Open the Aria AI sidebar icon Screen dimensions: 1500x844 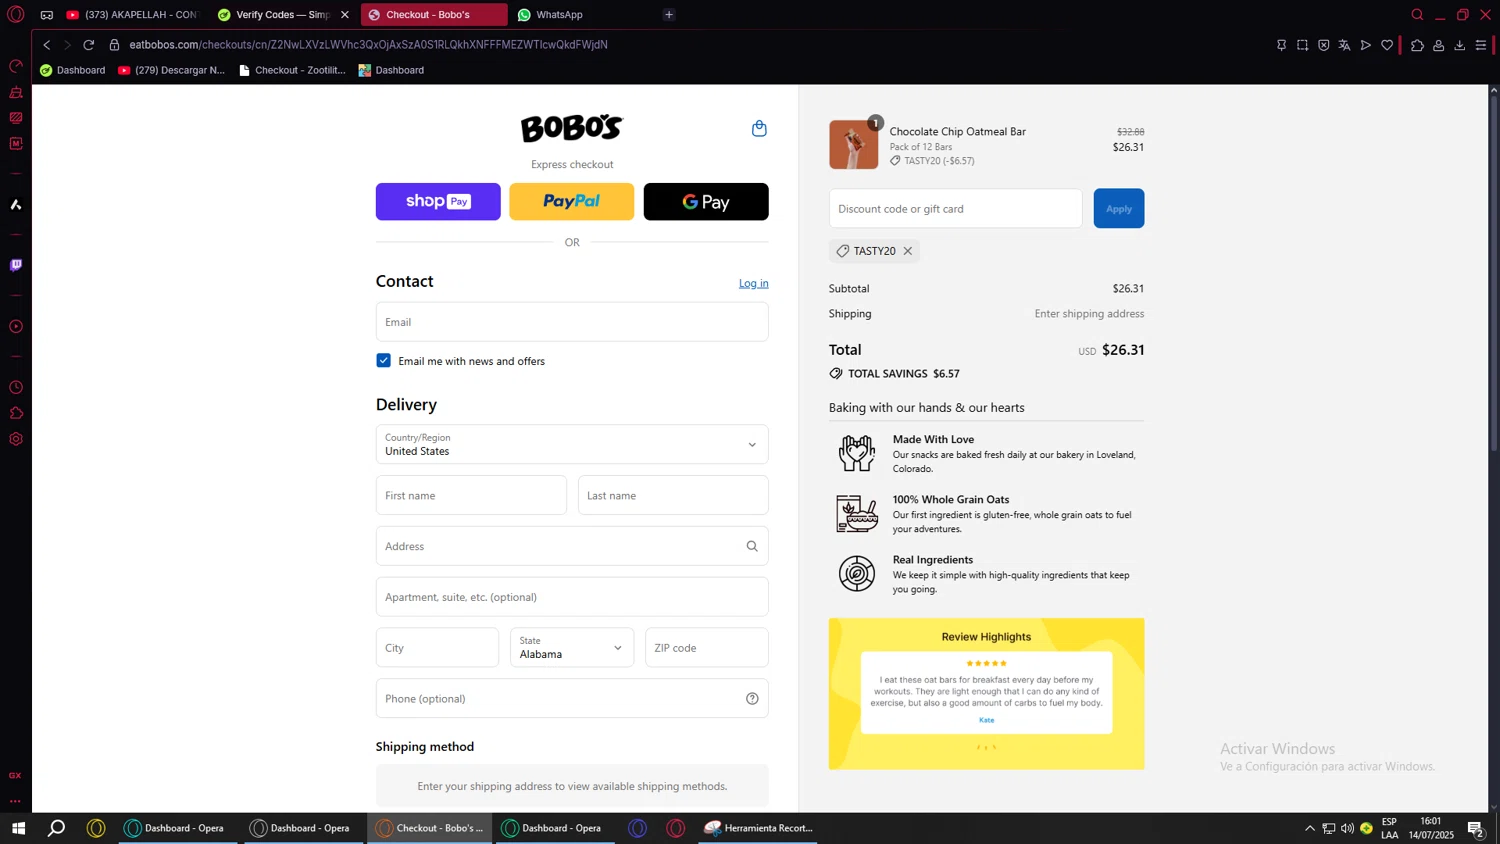coord(16,204)
